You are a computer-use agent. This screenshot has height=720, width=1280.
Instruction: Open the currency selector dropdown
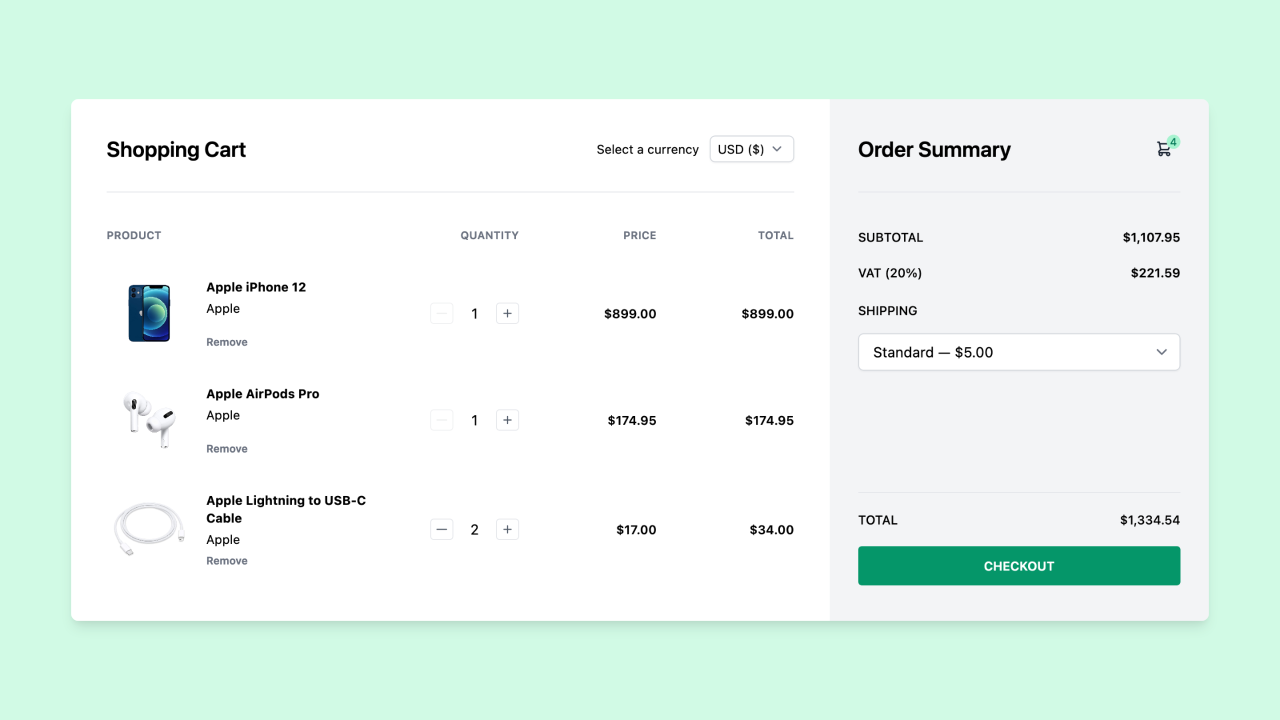(751, 148)
